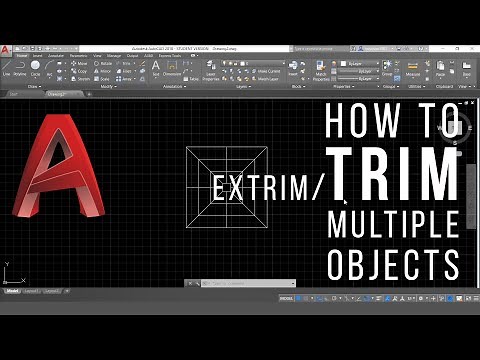Viewport: 480px width, 360px height.
Task: Expand the Annotation panel
Action: [x=174, y=86]
